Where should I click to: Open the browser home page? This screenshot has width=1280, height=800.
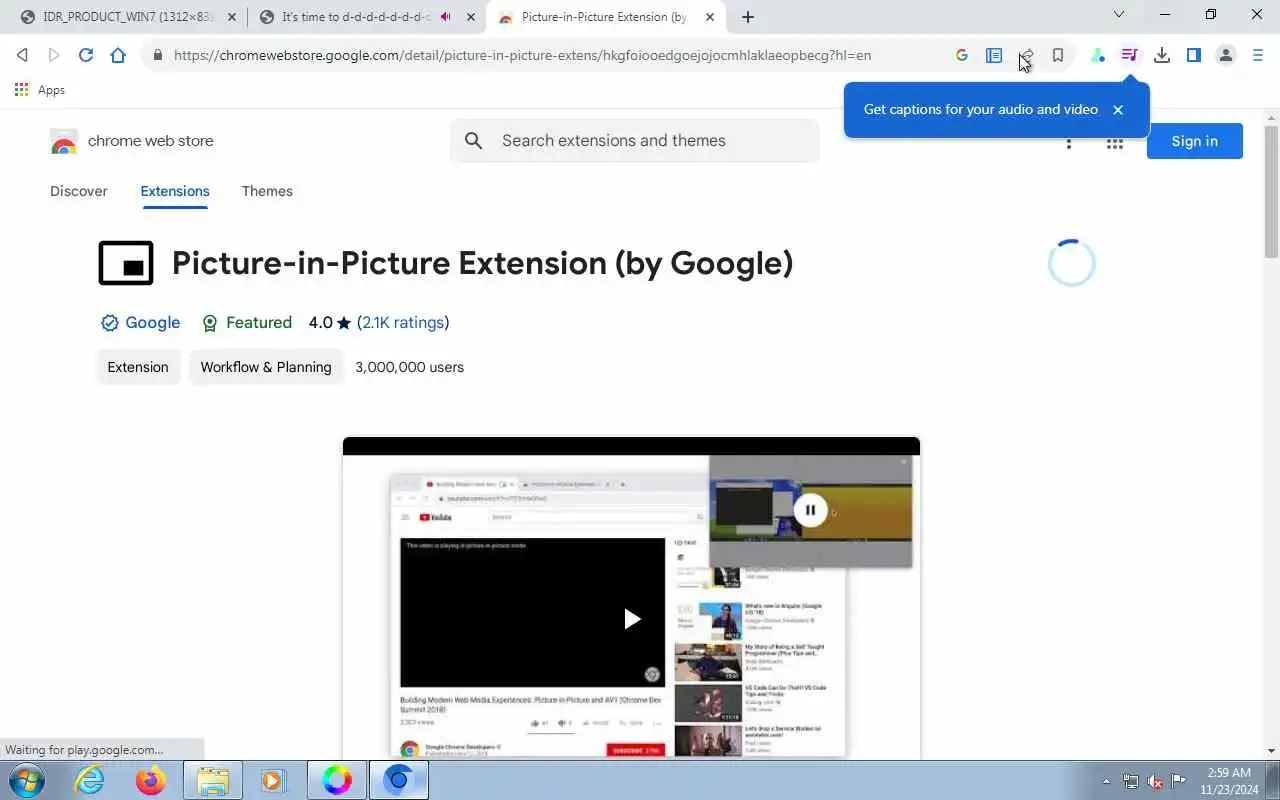point(118,55)
